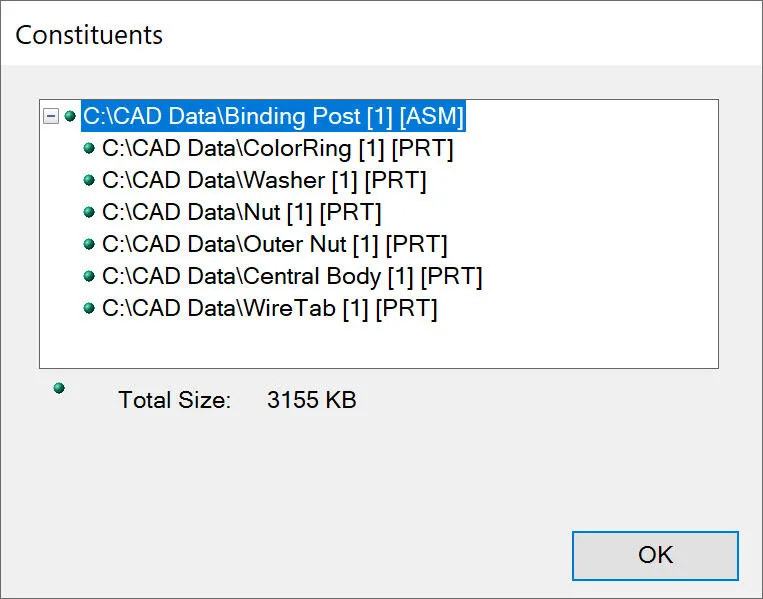
Task: Click the green dot next to ColorRing
Action: tap(89, 148)
